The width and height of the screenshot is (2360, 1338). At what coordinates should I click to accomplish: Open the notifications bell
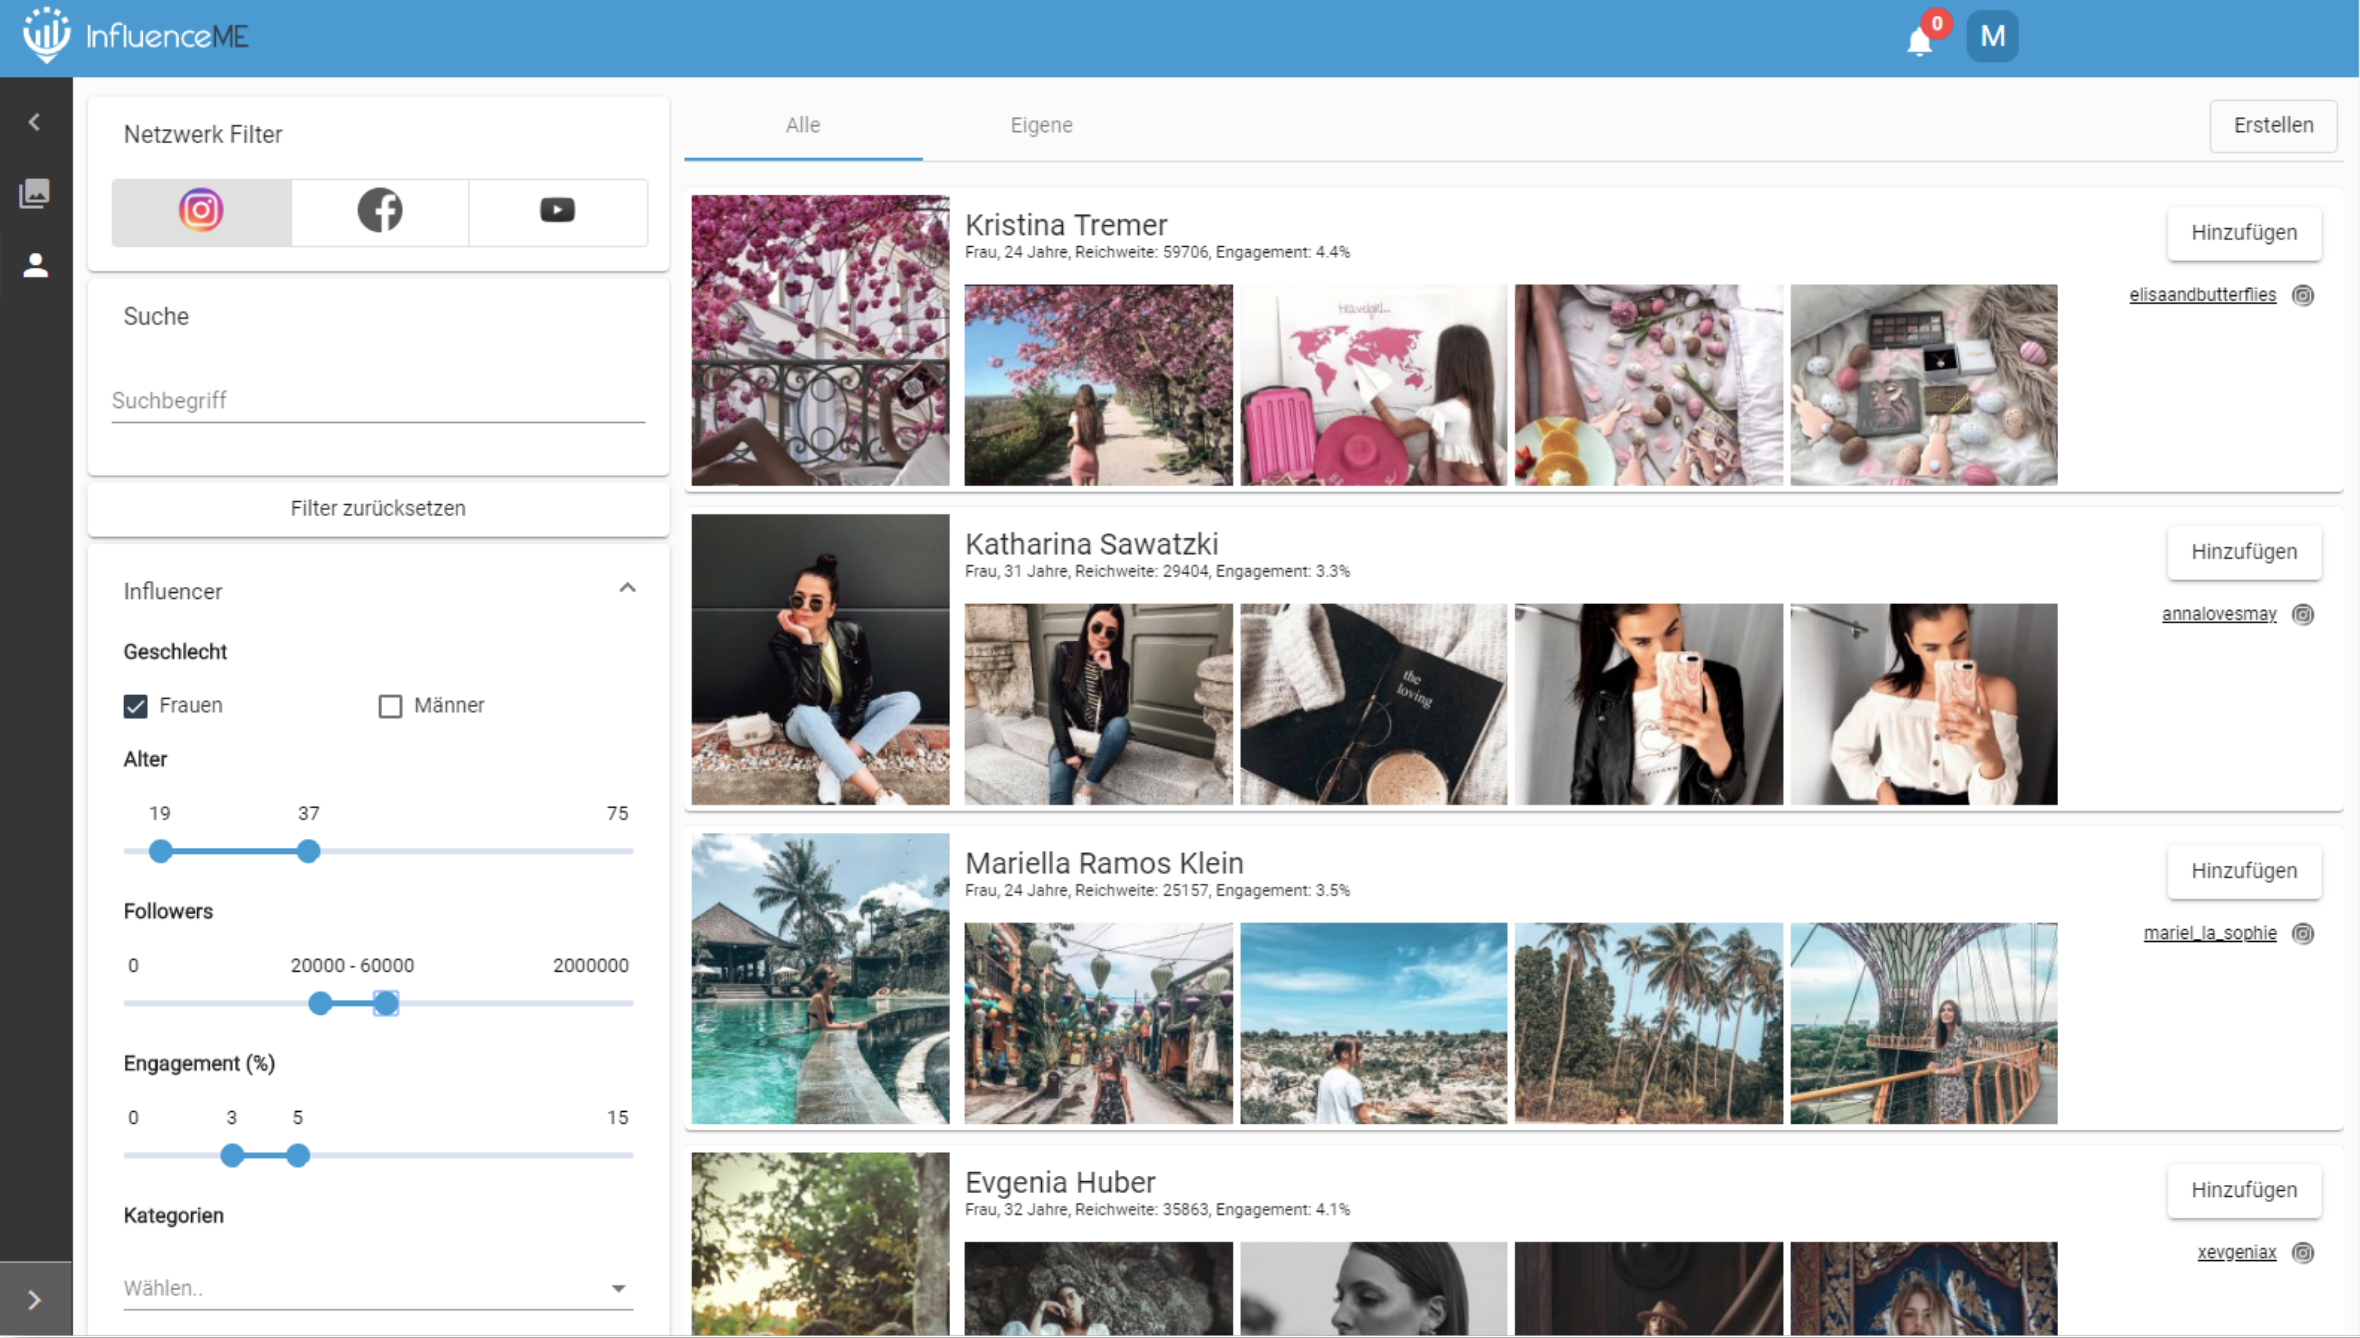(1918, 40)
